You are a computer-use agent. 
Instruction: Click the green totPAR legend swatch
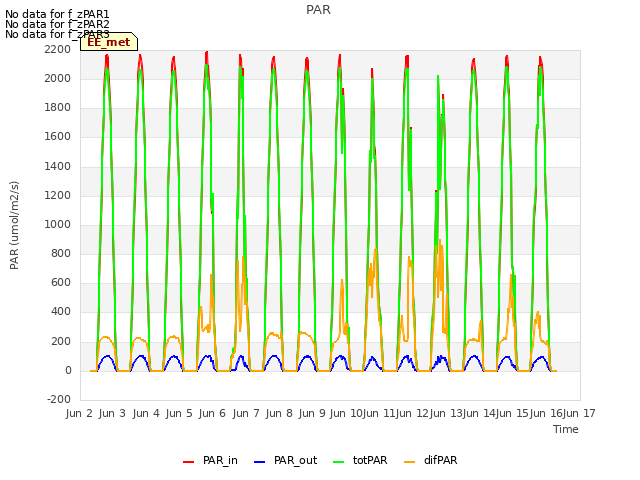338,462
